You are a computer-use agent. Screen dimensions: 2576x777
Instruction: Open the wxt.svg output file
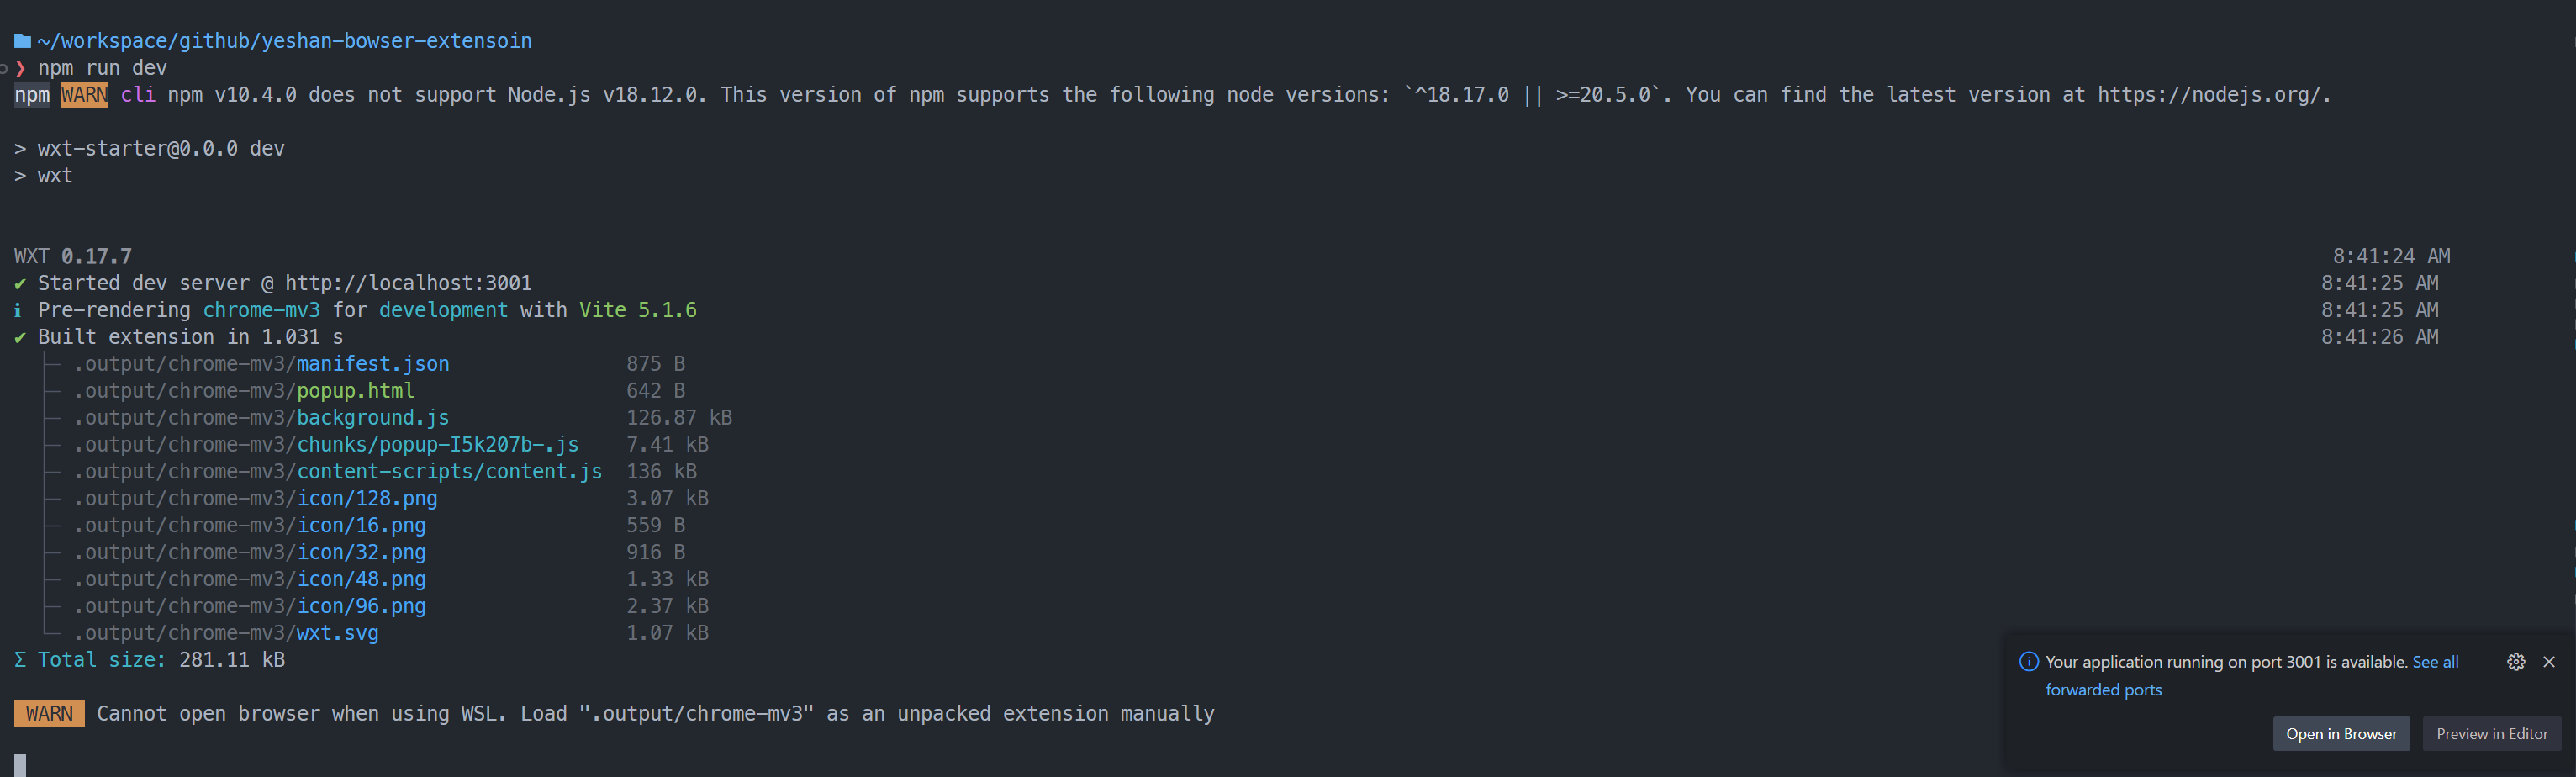tap(336, 632)
